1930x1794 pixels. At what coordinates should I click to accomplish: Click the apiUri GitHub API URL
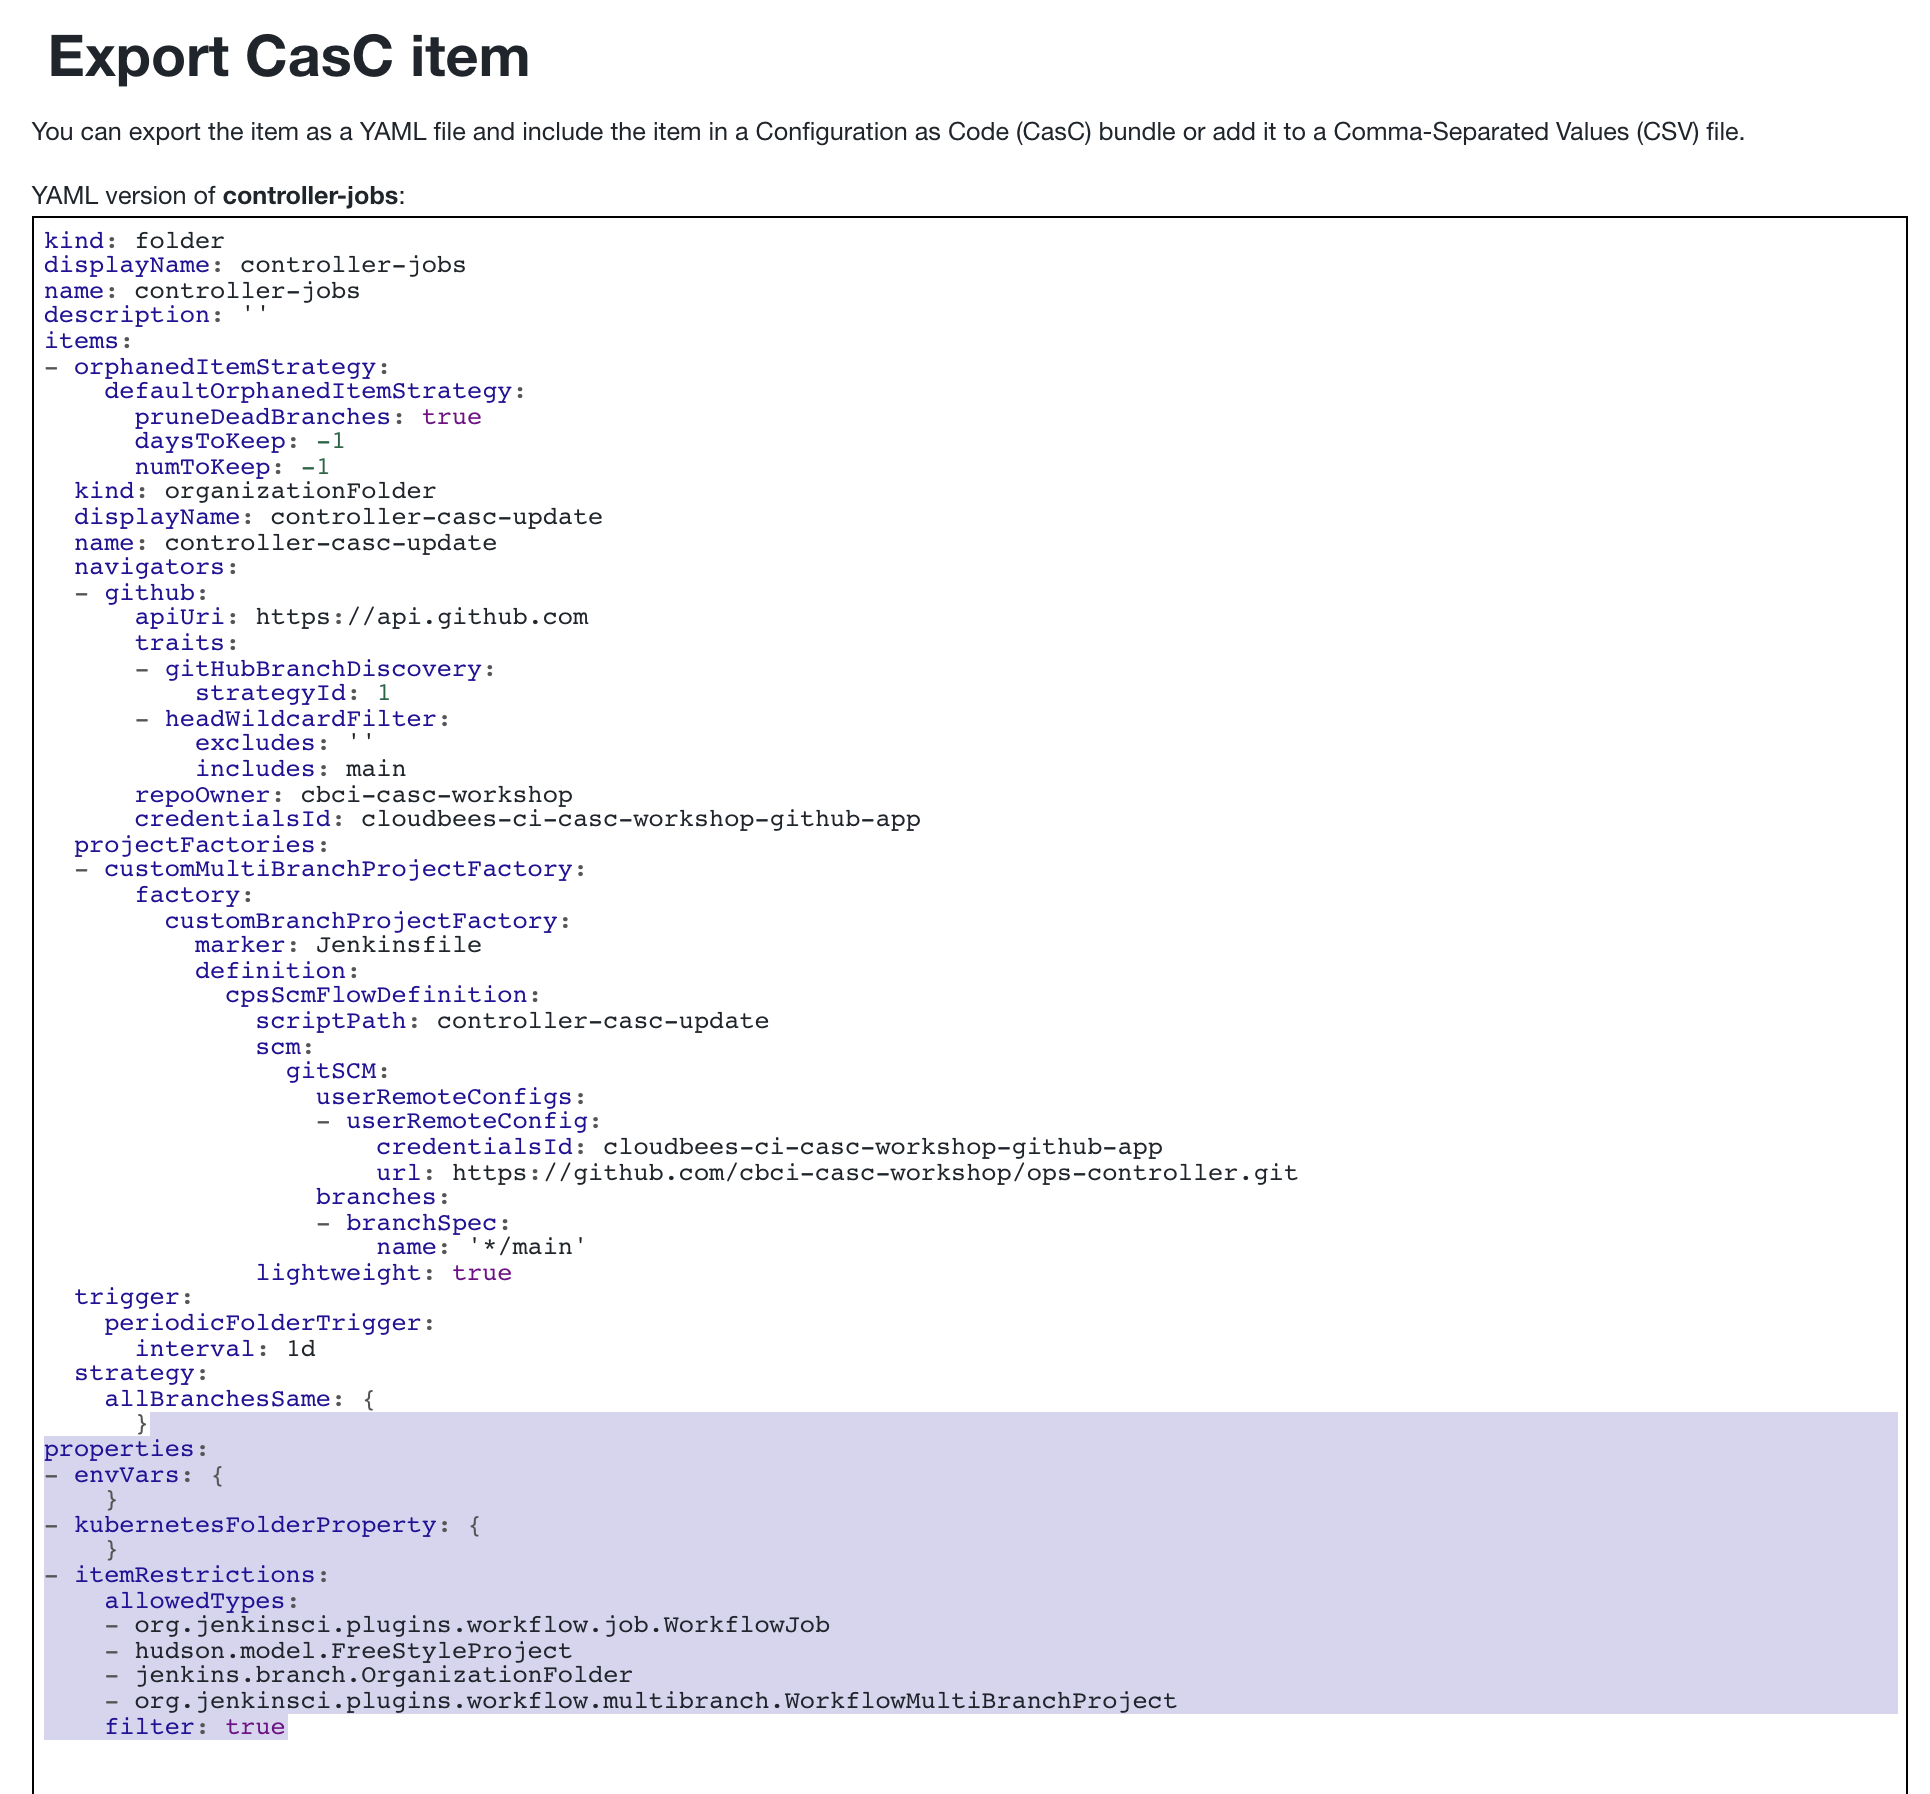click(420, 617)
